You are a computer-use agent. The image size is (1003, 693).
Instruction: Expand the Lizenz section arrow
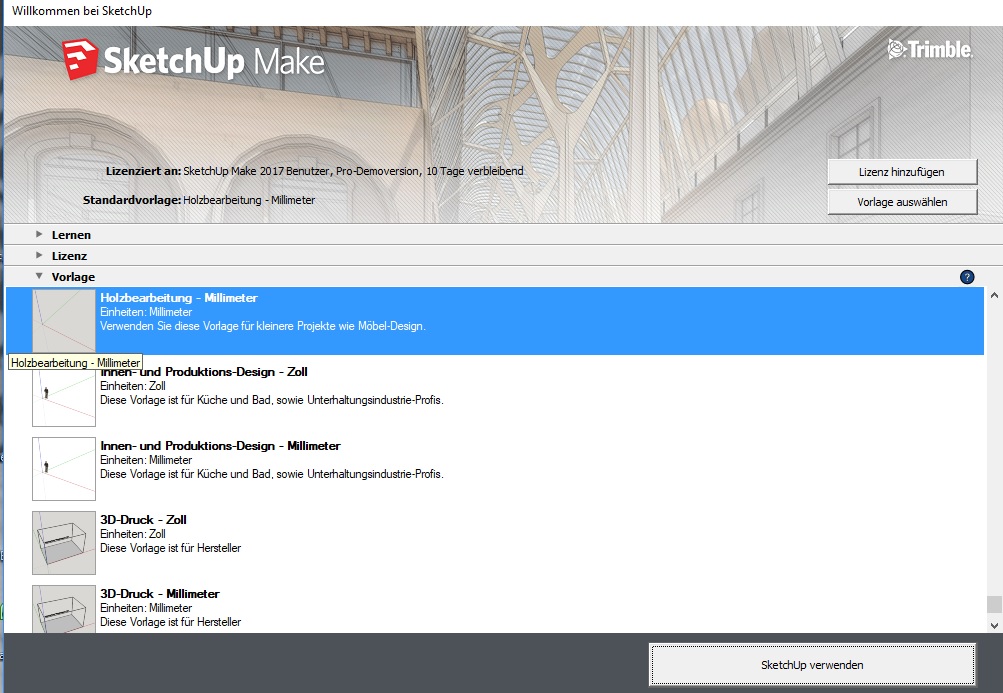click(39, 255)
